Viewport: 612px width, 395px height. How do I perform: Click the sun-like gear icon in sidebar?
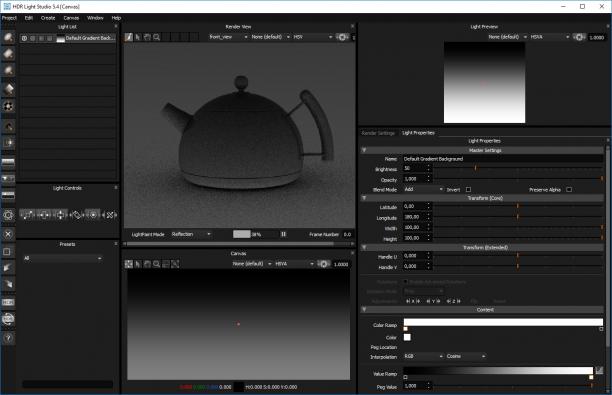pyautogui.click(x=8, y=215)
